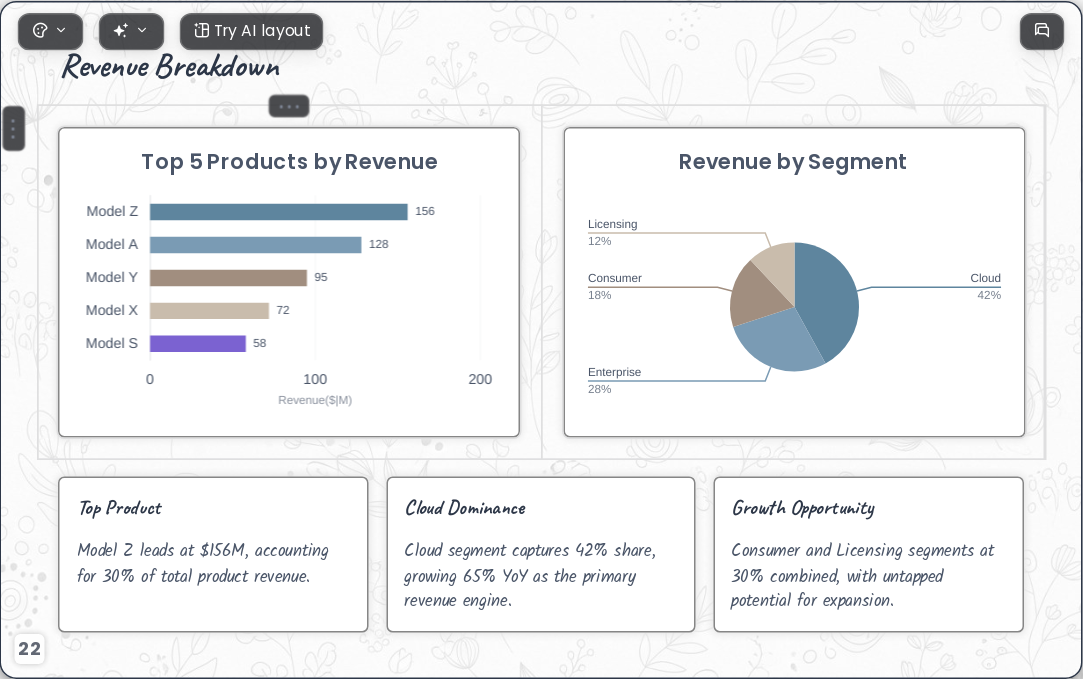Viewport: 1083px width, 681px height.
Task: Select the Top 5 Products by Revenue heading
Action: tap(289, 162)
